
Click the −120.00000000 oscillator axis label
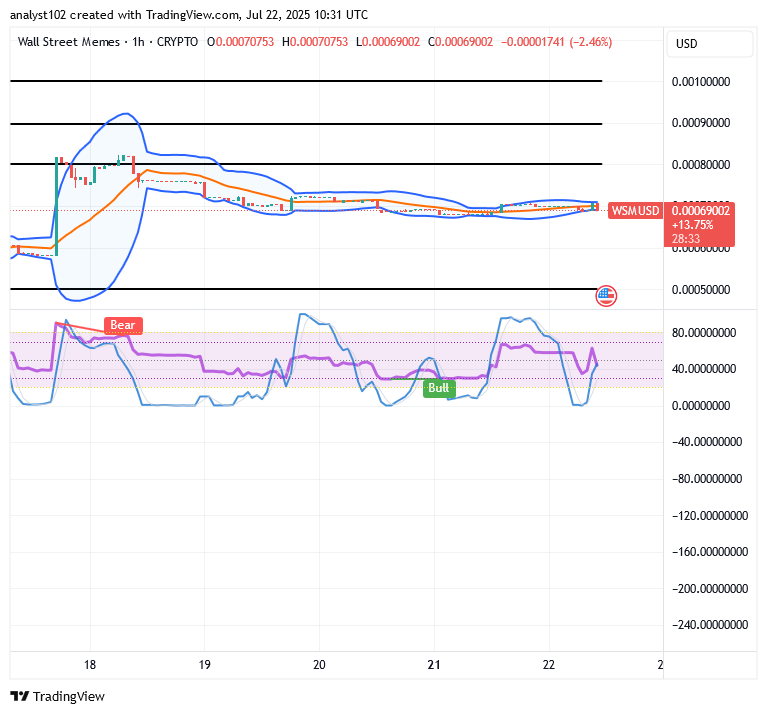pyautogui.click(x=710, y=516)
